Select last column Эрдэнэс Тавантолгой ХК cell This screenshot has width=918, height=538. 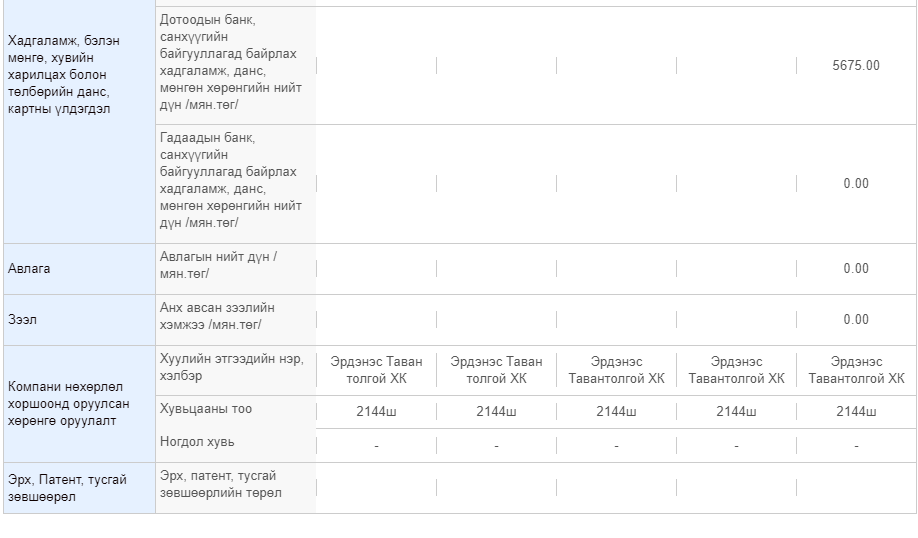click(x=856, y=370)
